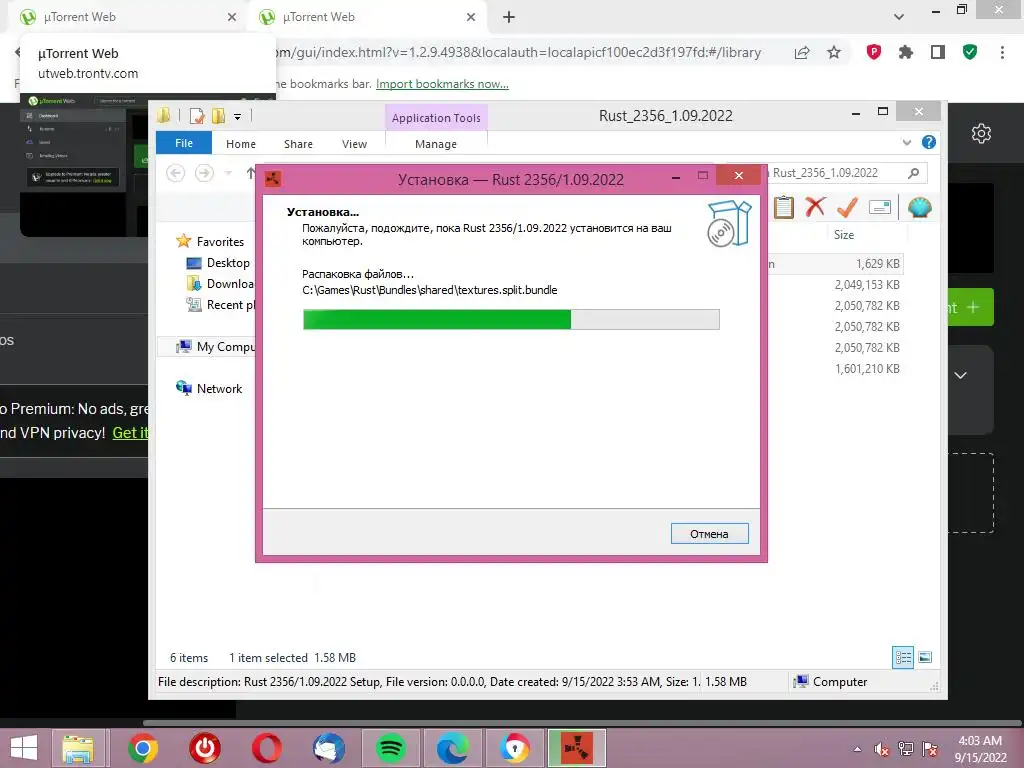Click the red X delete icon
Image resolution: width=1024 pixels, height=768 pixels.
pyautogui.click(x=815, y=207)
